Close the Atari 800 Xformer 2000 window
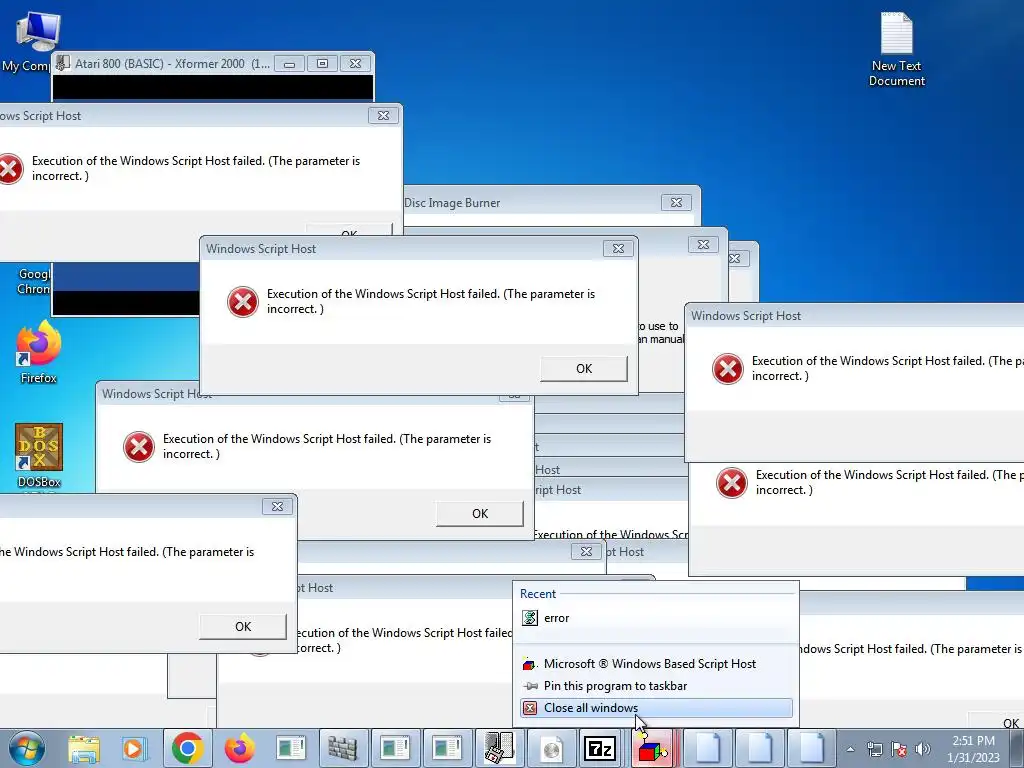This screenshot has width=1024, height=768. pyautogui.click(x=355, y=63)
